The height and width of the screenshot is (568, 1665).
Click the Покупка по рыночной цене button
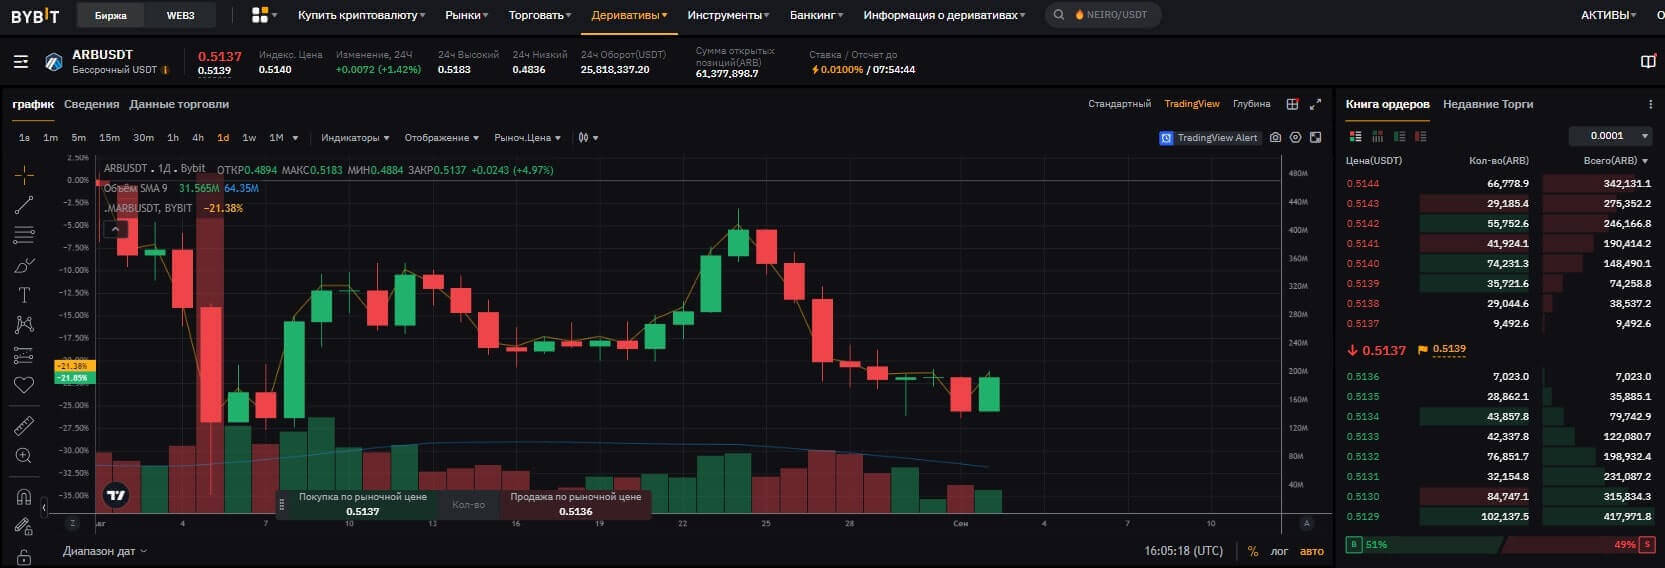coord(363,504)
